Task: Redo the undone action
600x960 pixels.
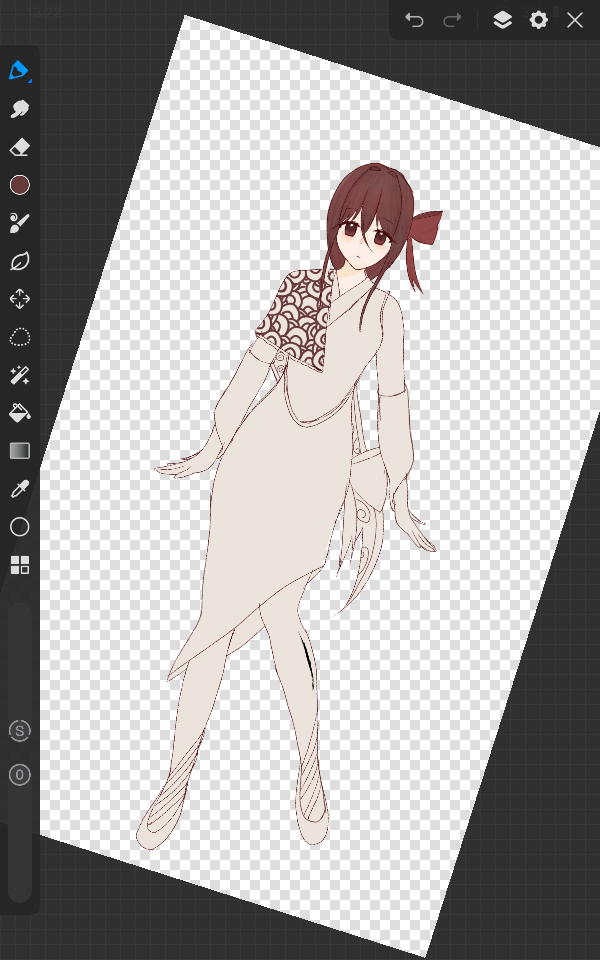Action: (x=452, y=20)
